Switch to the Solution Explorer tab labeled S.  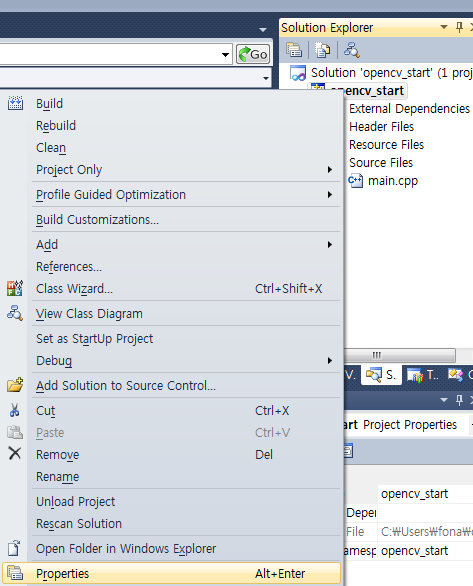click(x=381, y=374)
